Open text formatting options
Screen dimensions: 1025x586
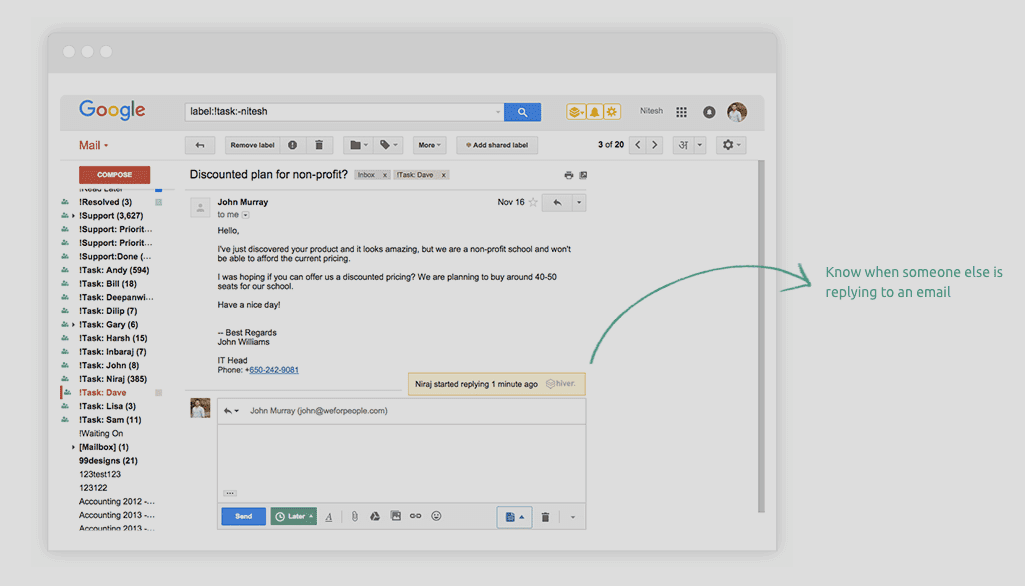pos(329,517)
